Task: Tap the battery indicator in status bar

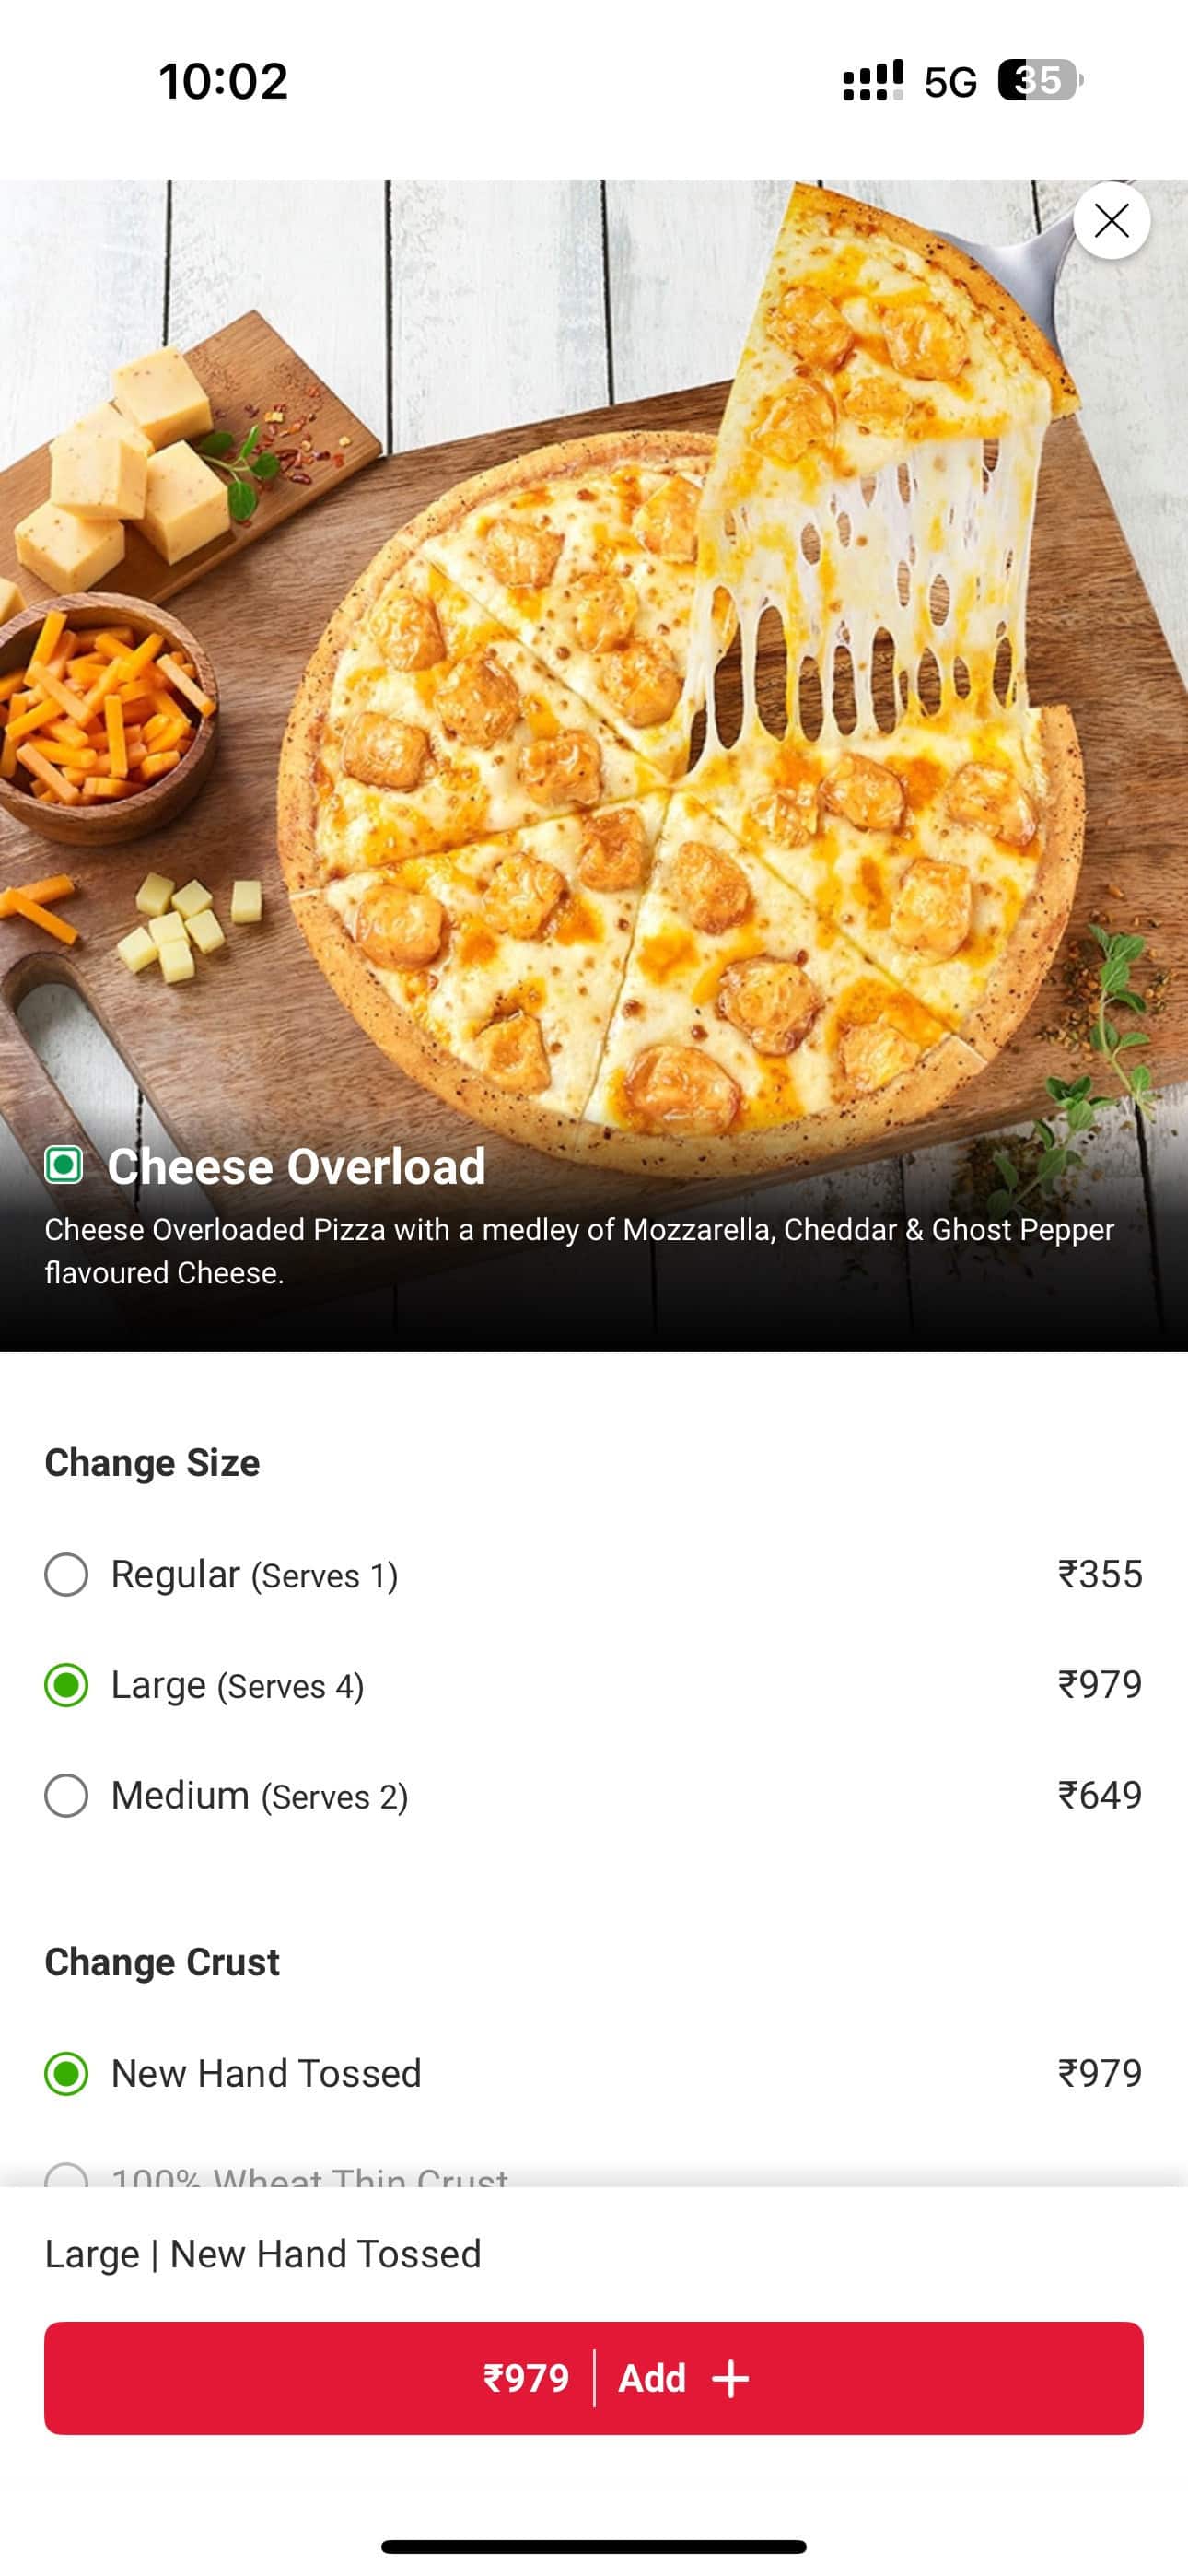Action: (x=1039, y=80)
